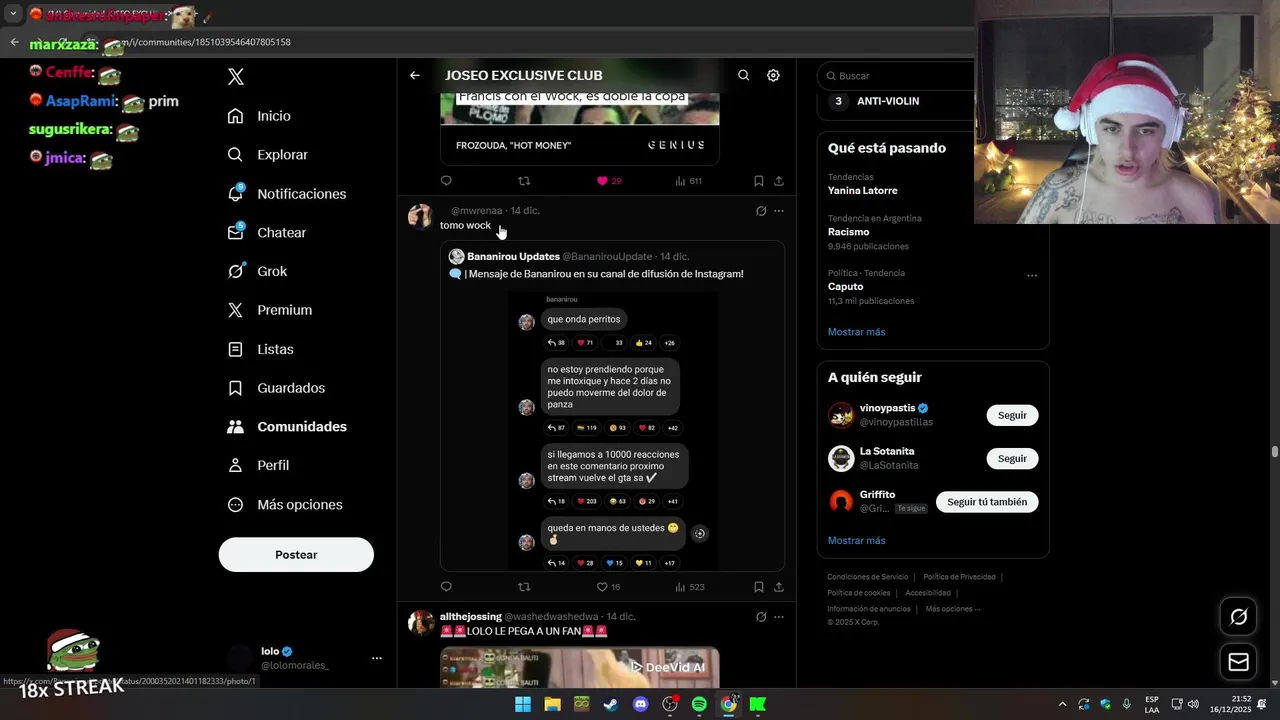Open the Bananirou Instagram screenshot image

613,431
